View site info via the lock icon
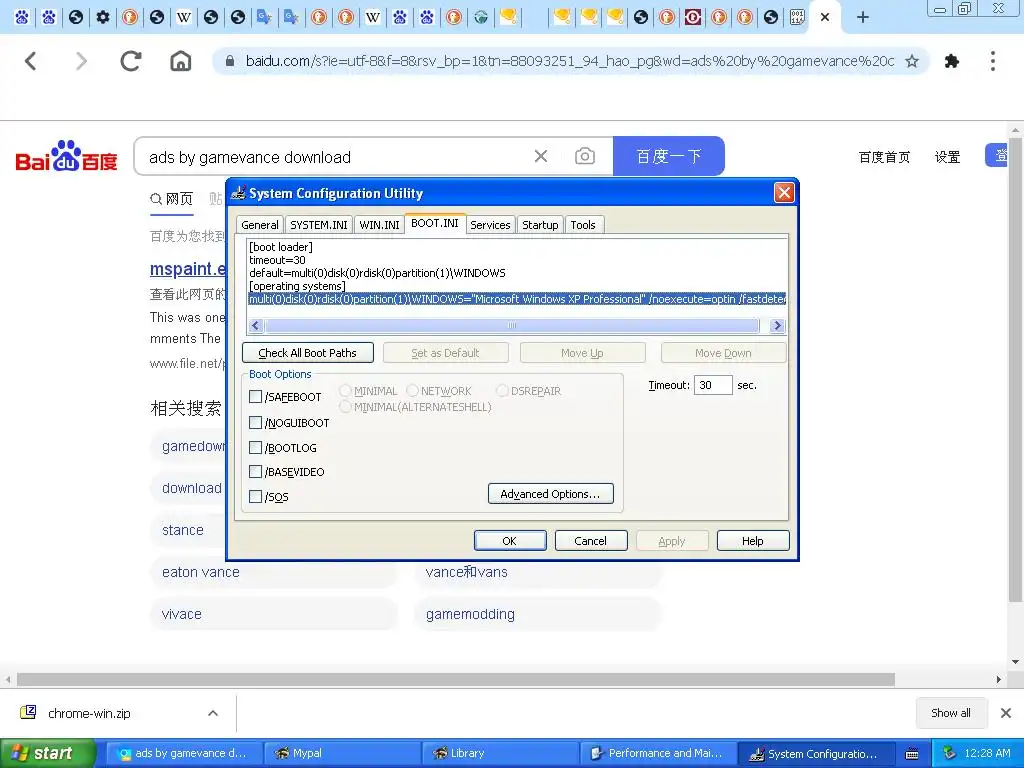This screenshot has width=1024, height=768. (229, 61)
